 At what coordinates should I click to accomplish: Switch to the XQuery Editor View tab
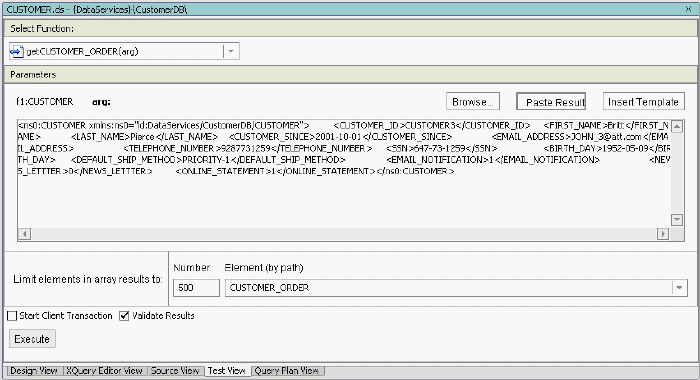(x=104, y=371)
